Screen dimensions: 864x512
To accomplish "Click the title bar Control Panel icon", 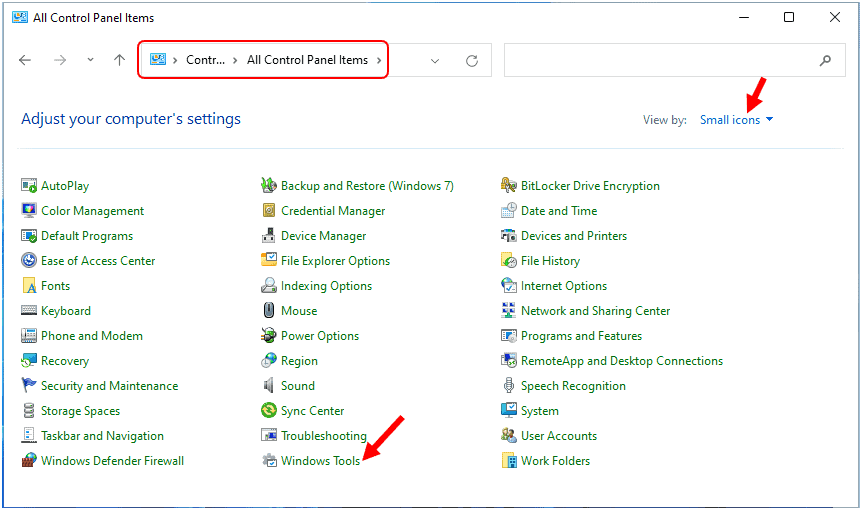I will (20, 17).
